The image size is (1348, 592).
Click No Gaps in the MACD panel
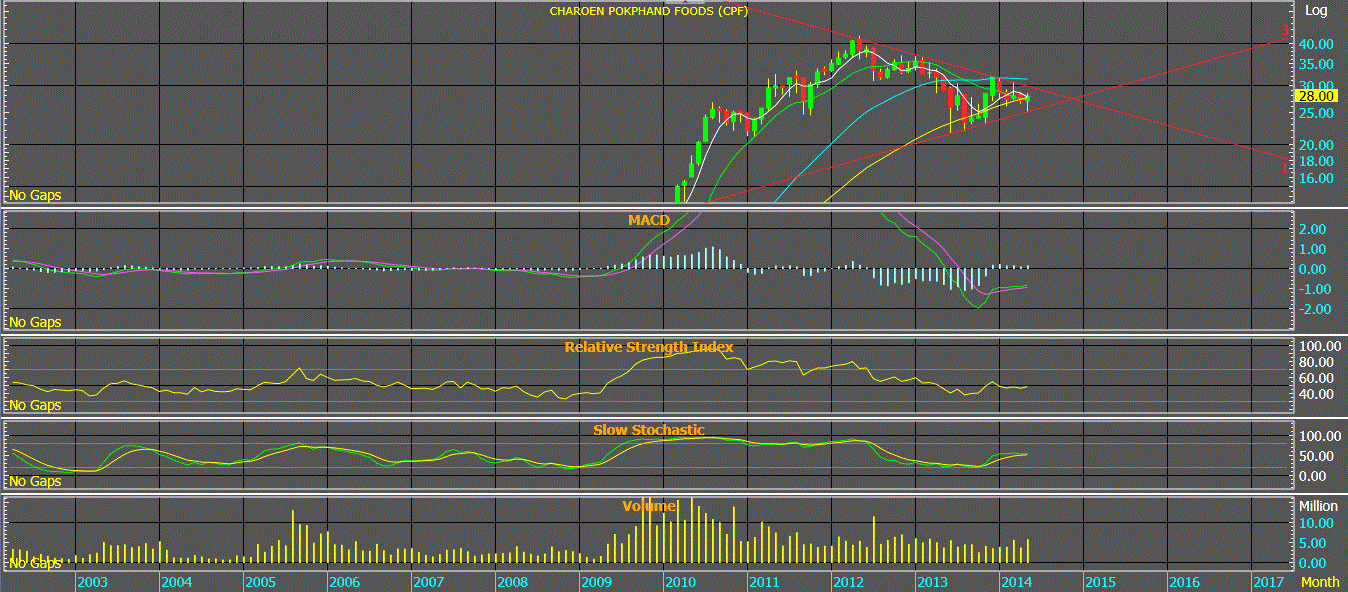[x=35, y=323]
